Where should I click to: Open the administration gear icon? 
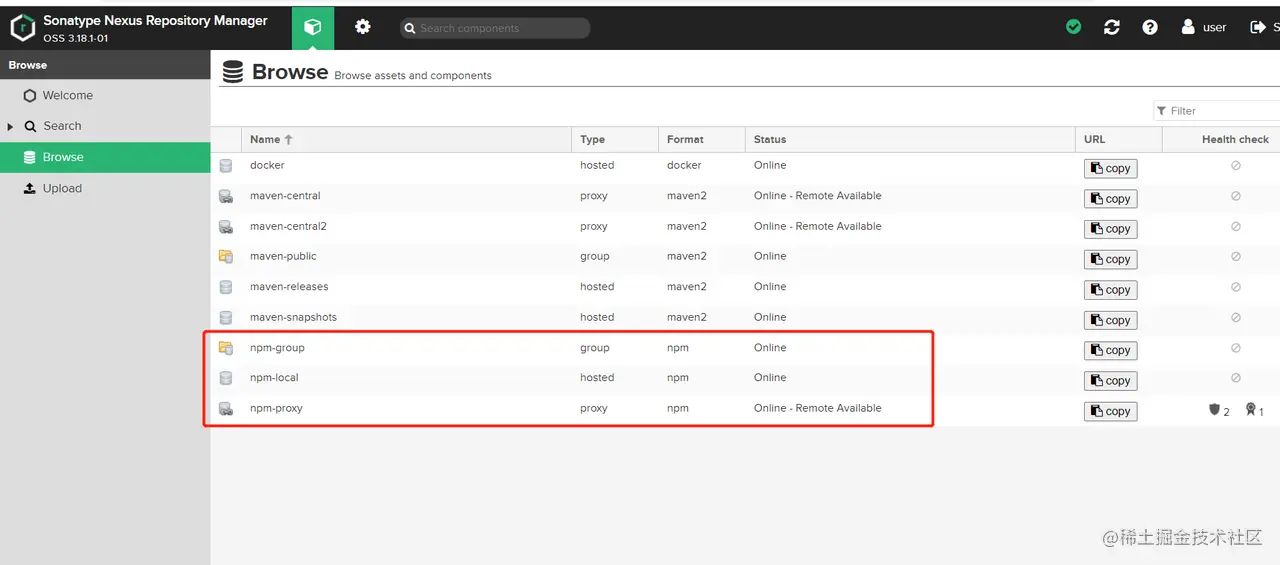363,27
